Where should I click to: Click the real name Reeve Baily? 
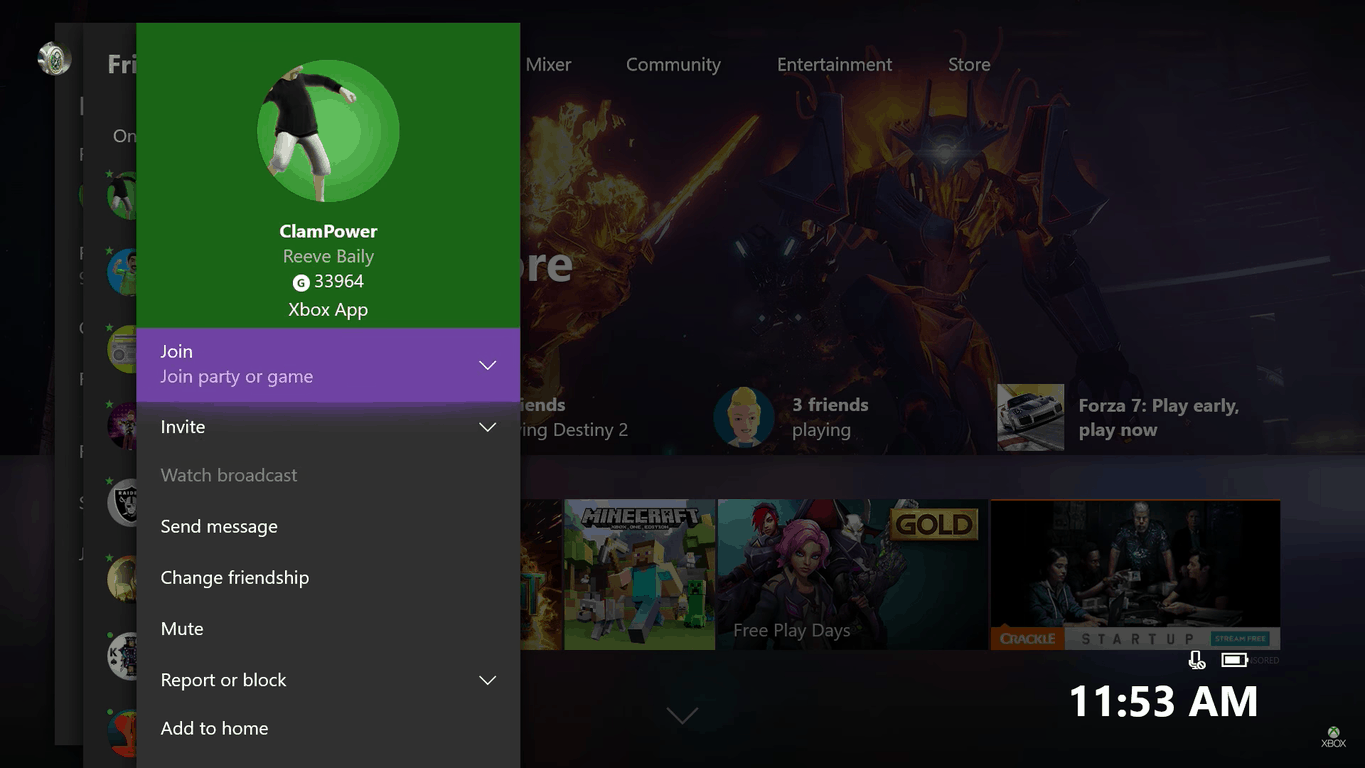[328, 257]
